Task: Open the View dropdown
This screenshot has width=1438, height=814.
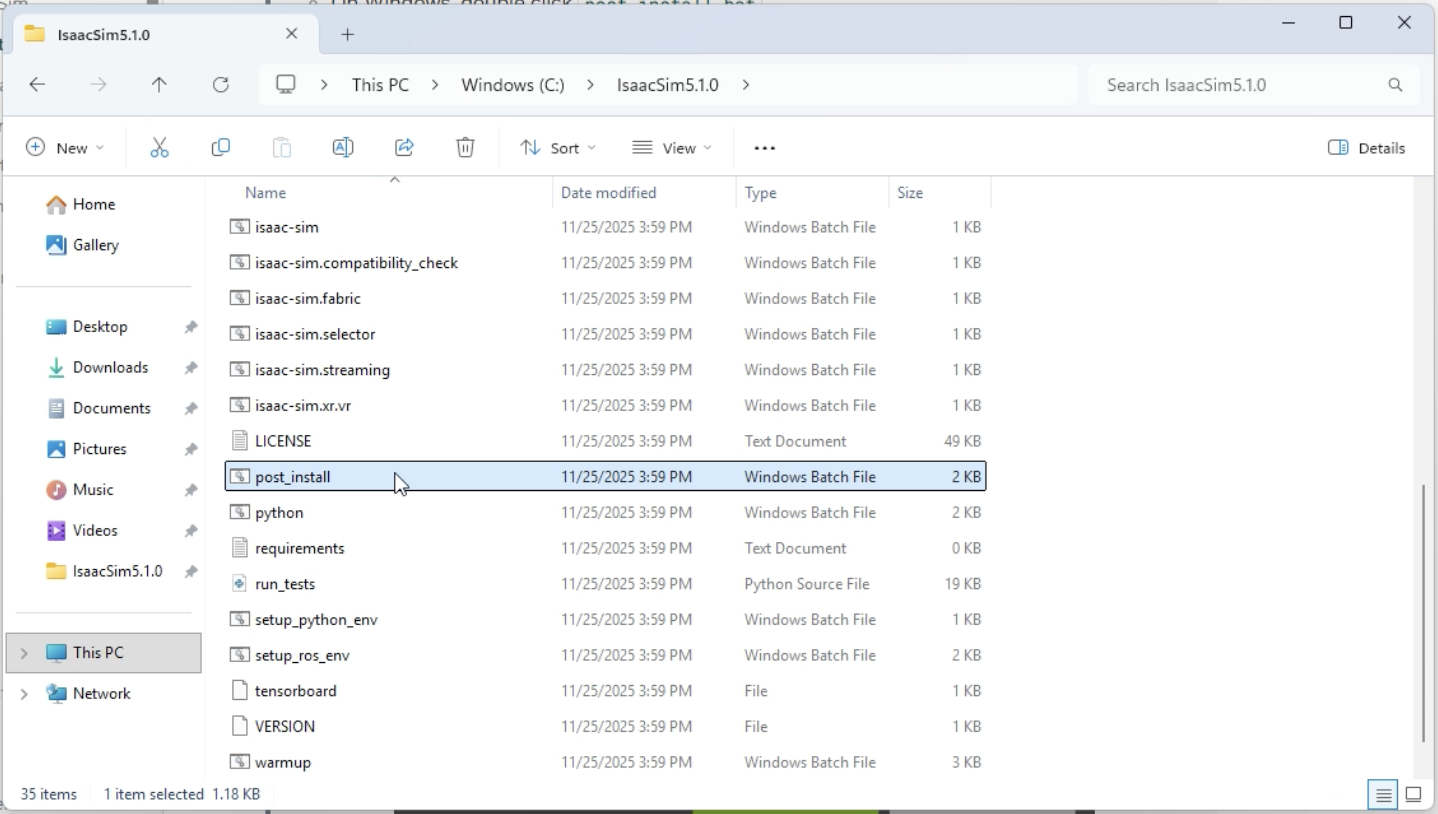Action: [x=671, y=147]
